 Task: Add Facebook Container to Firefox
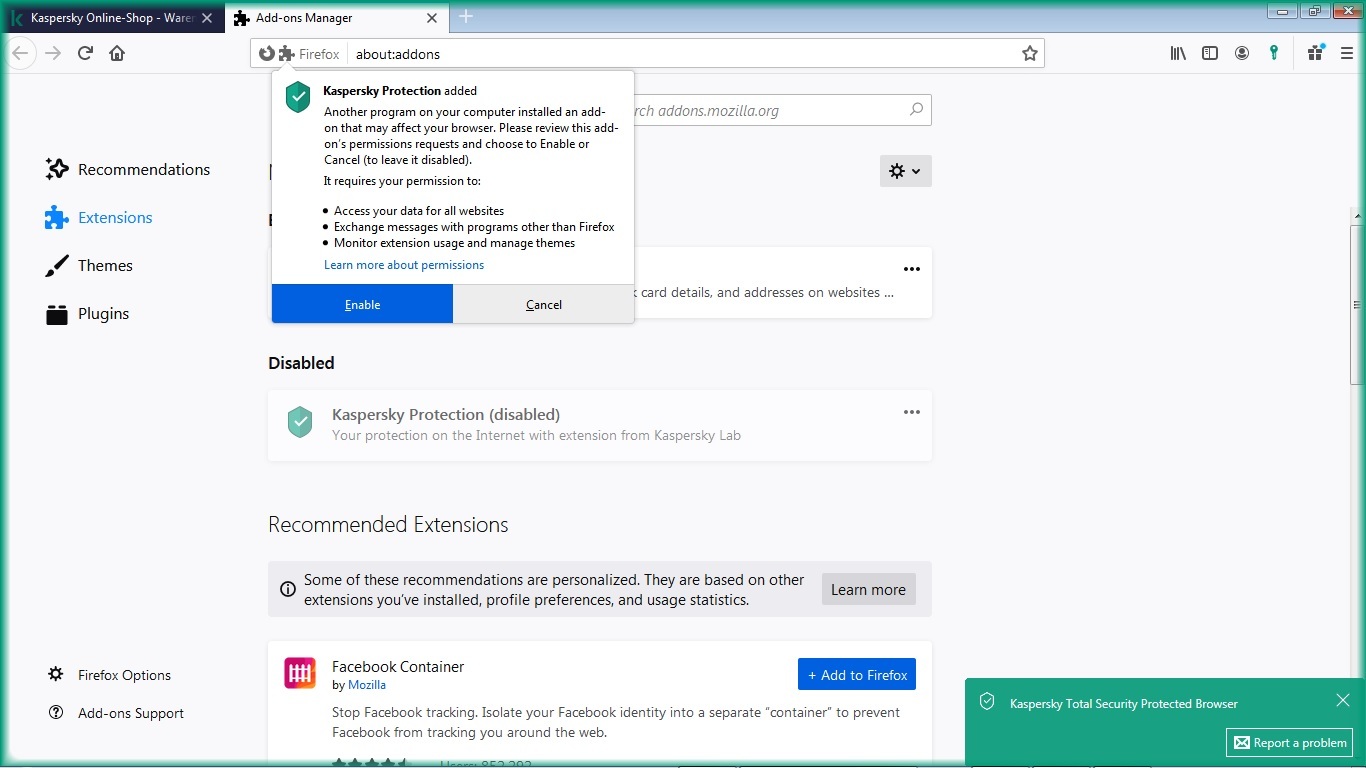[x=857, y=675]
